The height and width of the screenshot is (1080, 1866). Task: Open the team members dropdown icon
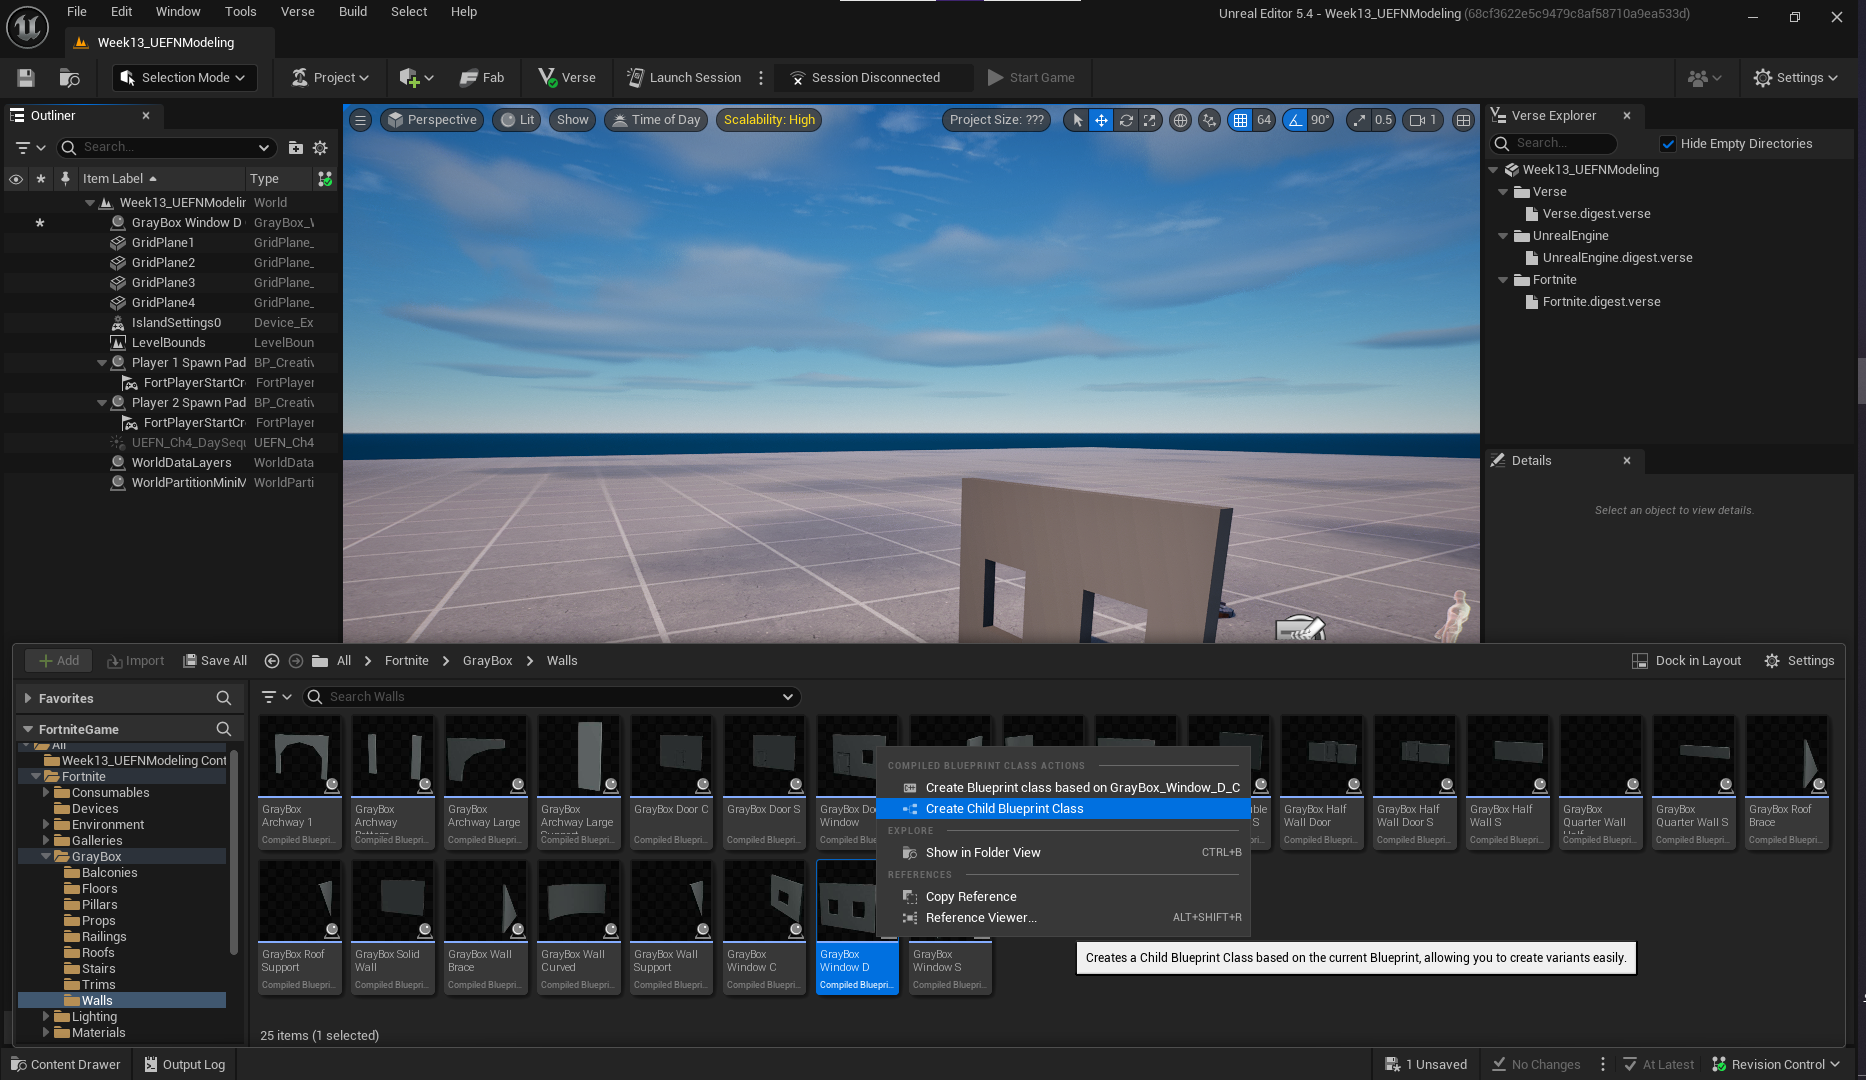[x=1704, y=78]
